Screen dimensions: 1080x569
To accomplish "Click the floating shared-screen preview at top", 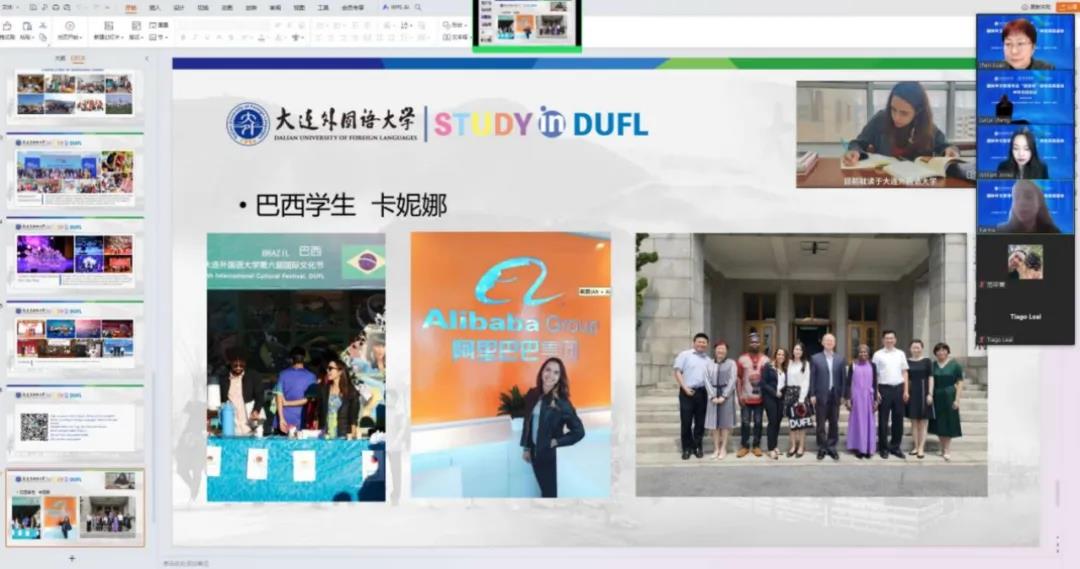I will click(527, 24).
